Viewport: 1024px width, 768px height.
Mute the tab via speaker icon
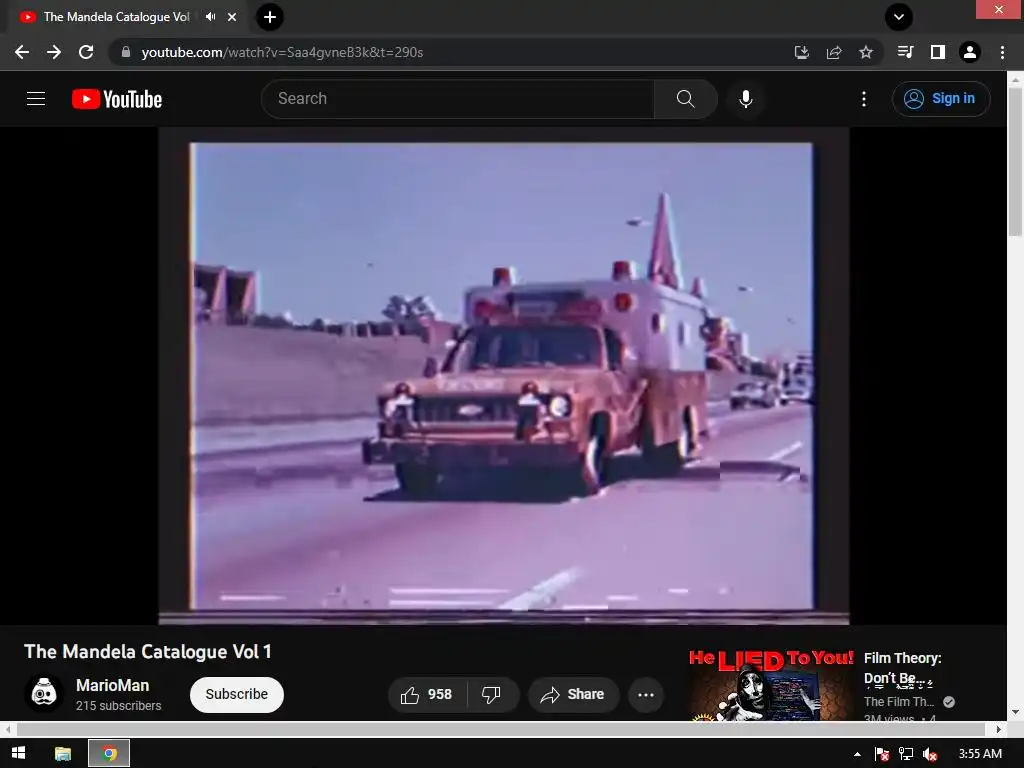point(210,17)
